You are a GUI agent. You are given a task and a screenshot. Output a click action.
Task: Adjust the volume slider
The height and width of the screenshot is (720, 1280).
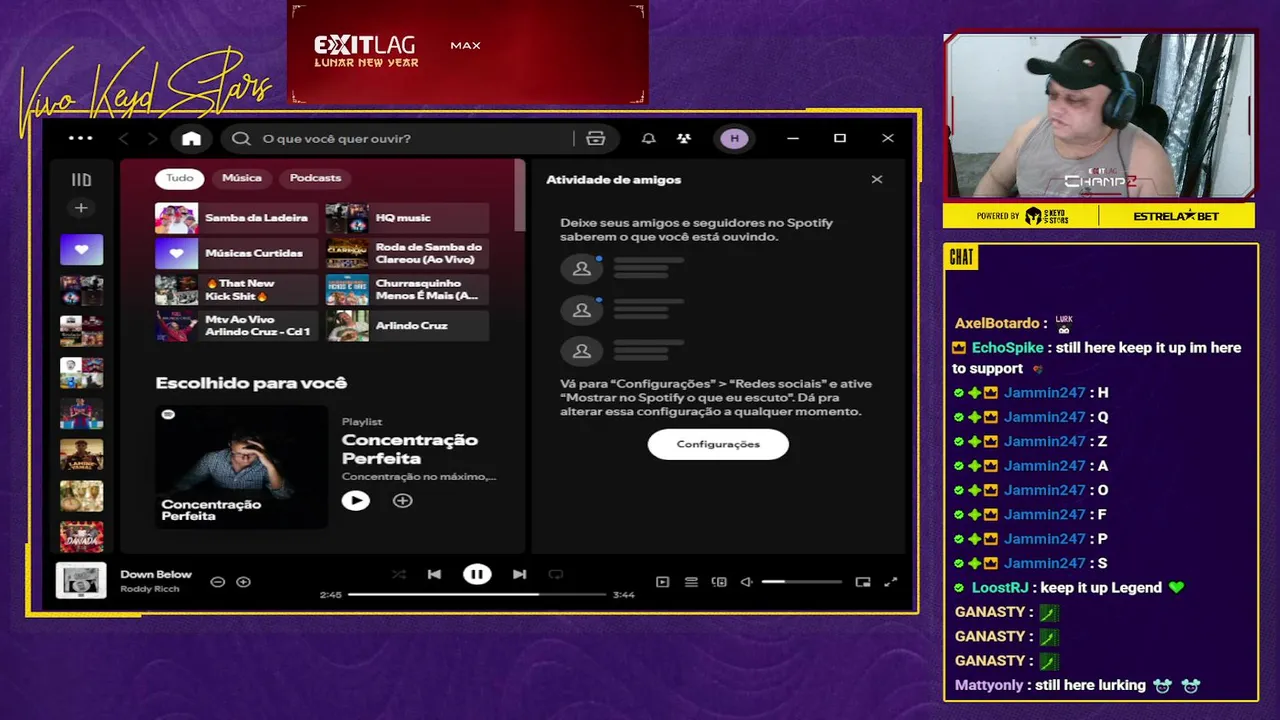pos(801,582)
